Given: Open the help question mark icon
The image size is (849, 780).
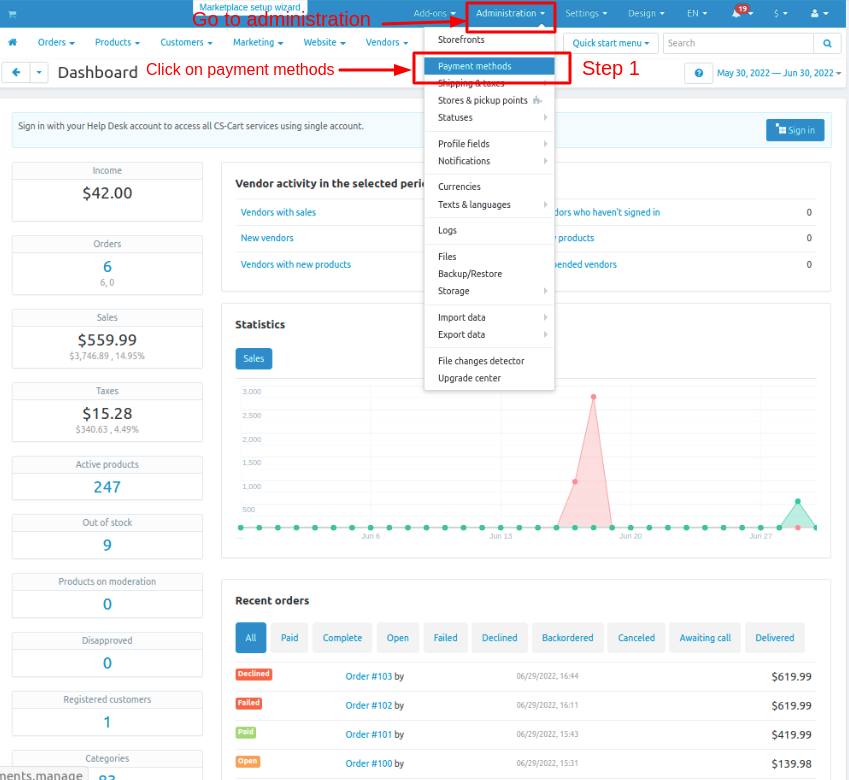Looking at the screenshot, I should coord(698,73).
